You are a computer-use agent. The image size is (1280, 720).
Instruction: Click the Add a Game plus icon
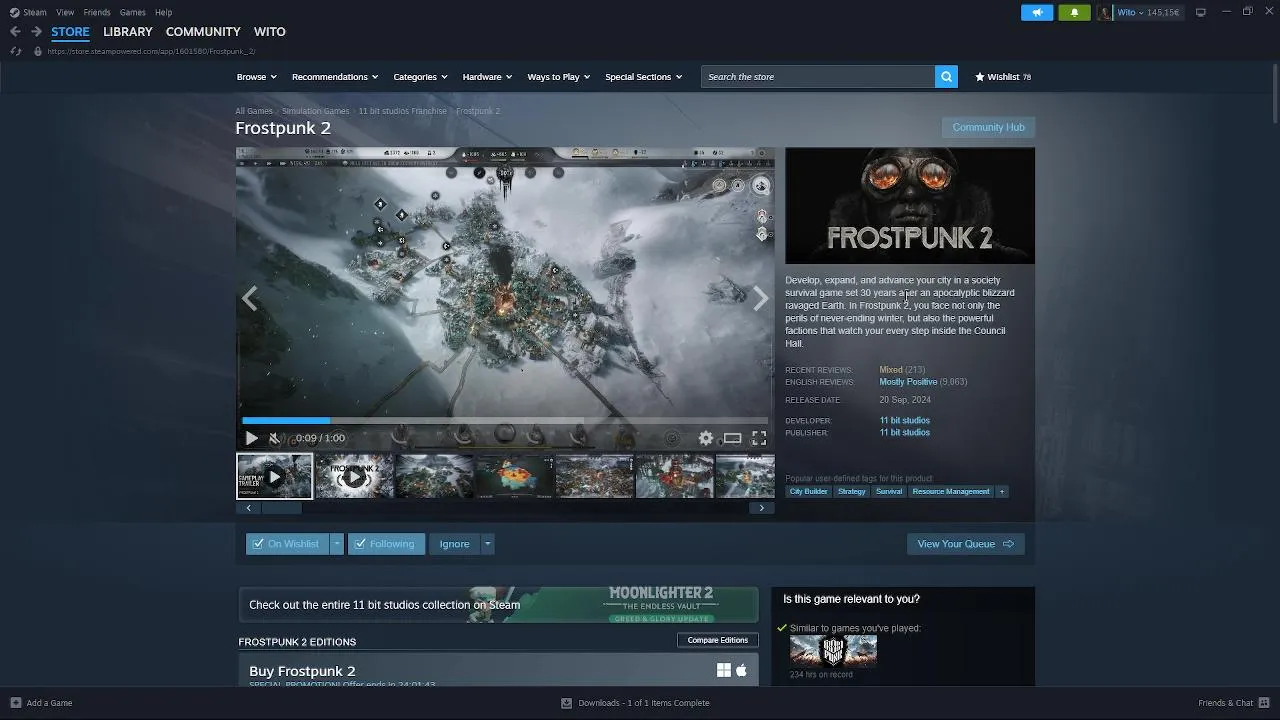click(15, 703)
